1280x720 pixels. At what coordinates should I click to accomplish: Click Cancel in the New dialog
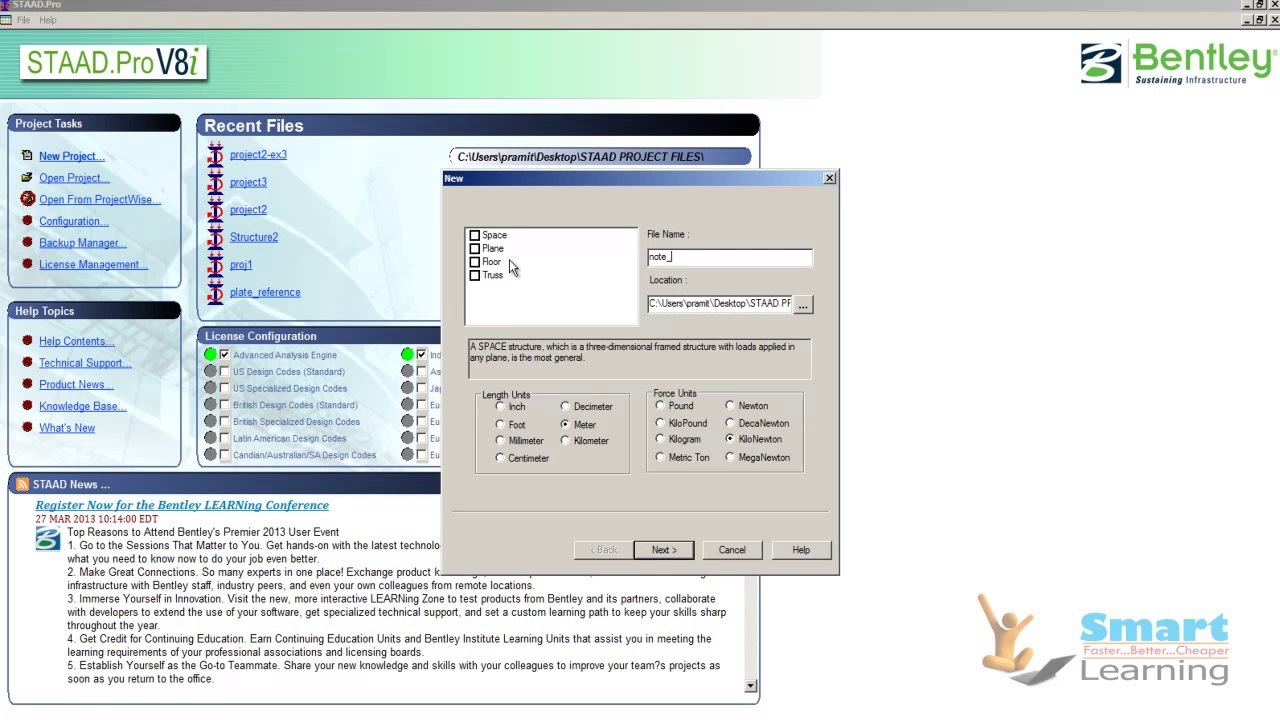coord(732,550)
